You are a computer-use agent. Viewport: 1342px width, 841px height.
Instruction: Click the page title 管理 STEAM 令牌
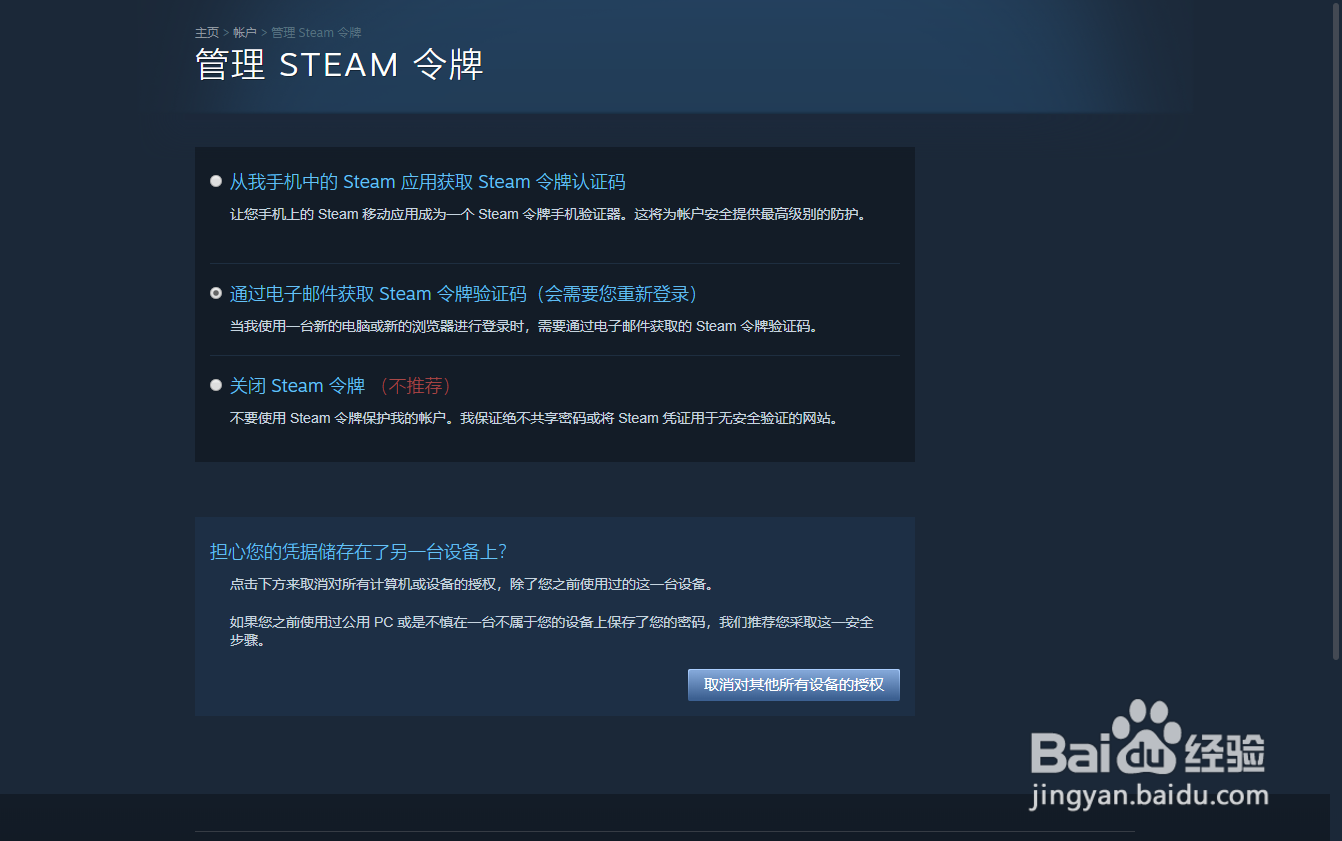click(x=339, y=65)
